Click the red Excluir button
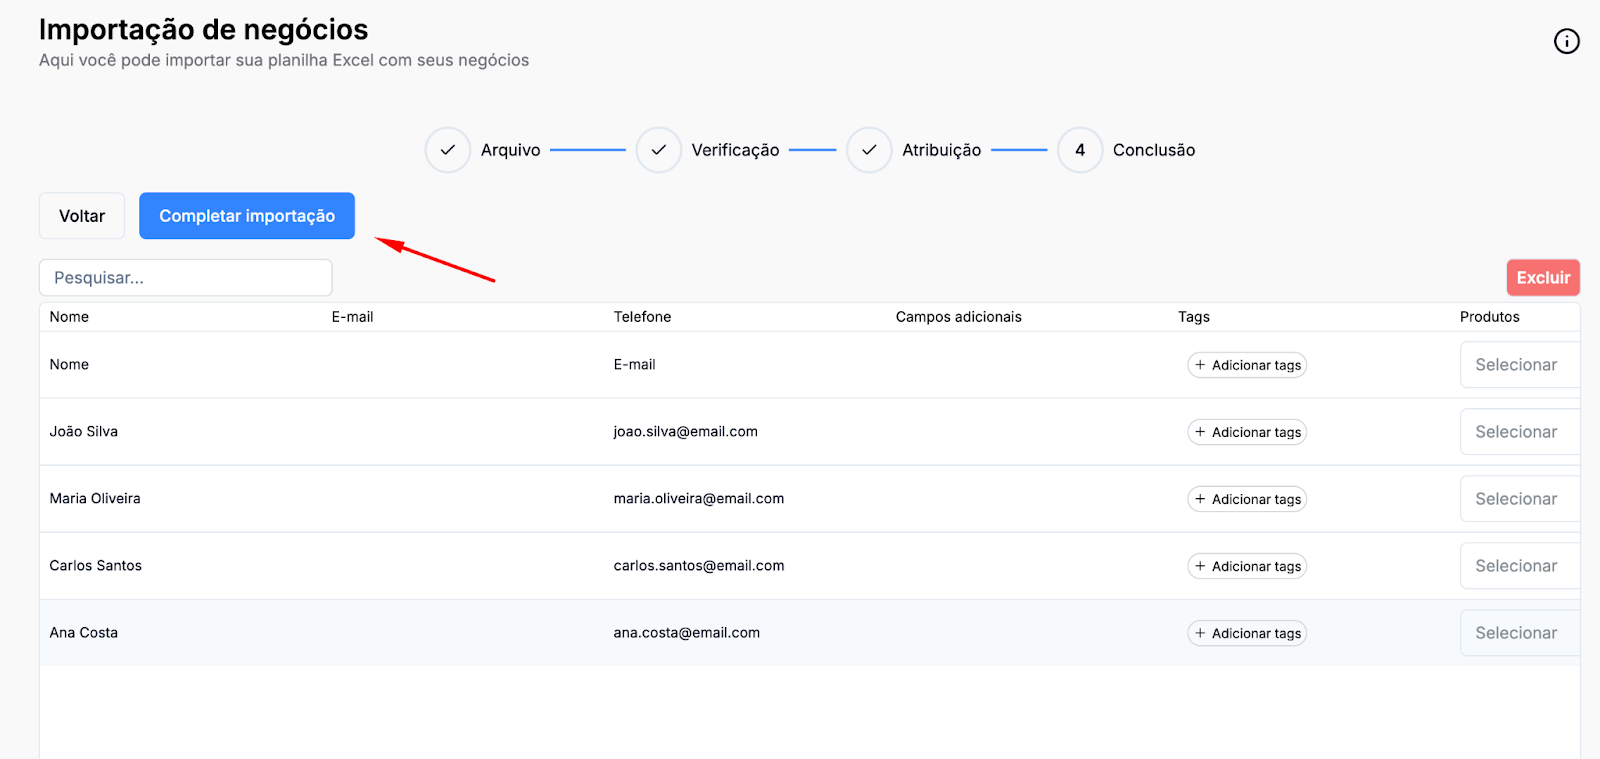Viewport: 1600px width, 759px height. pos(1543,278)
